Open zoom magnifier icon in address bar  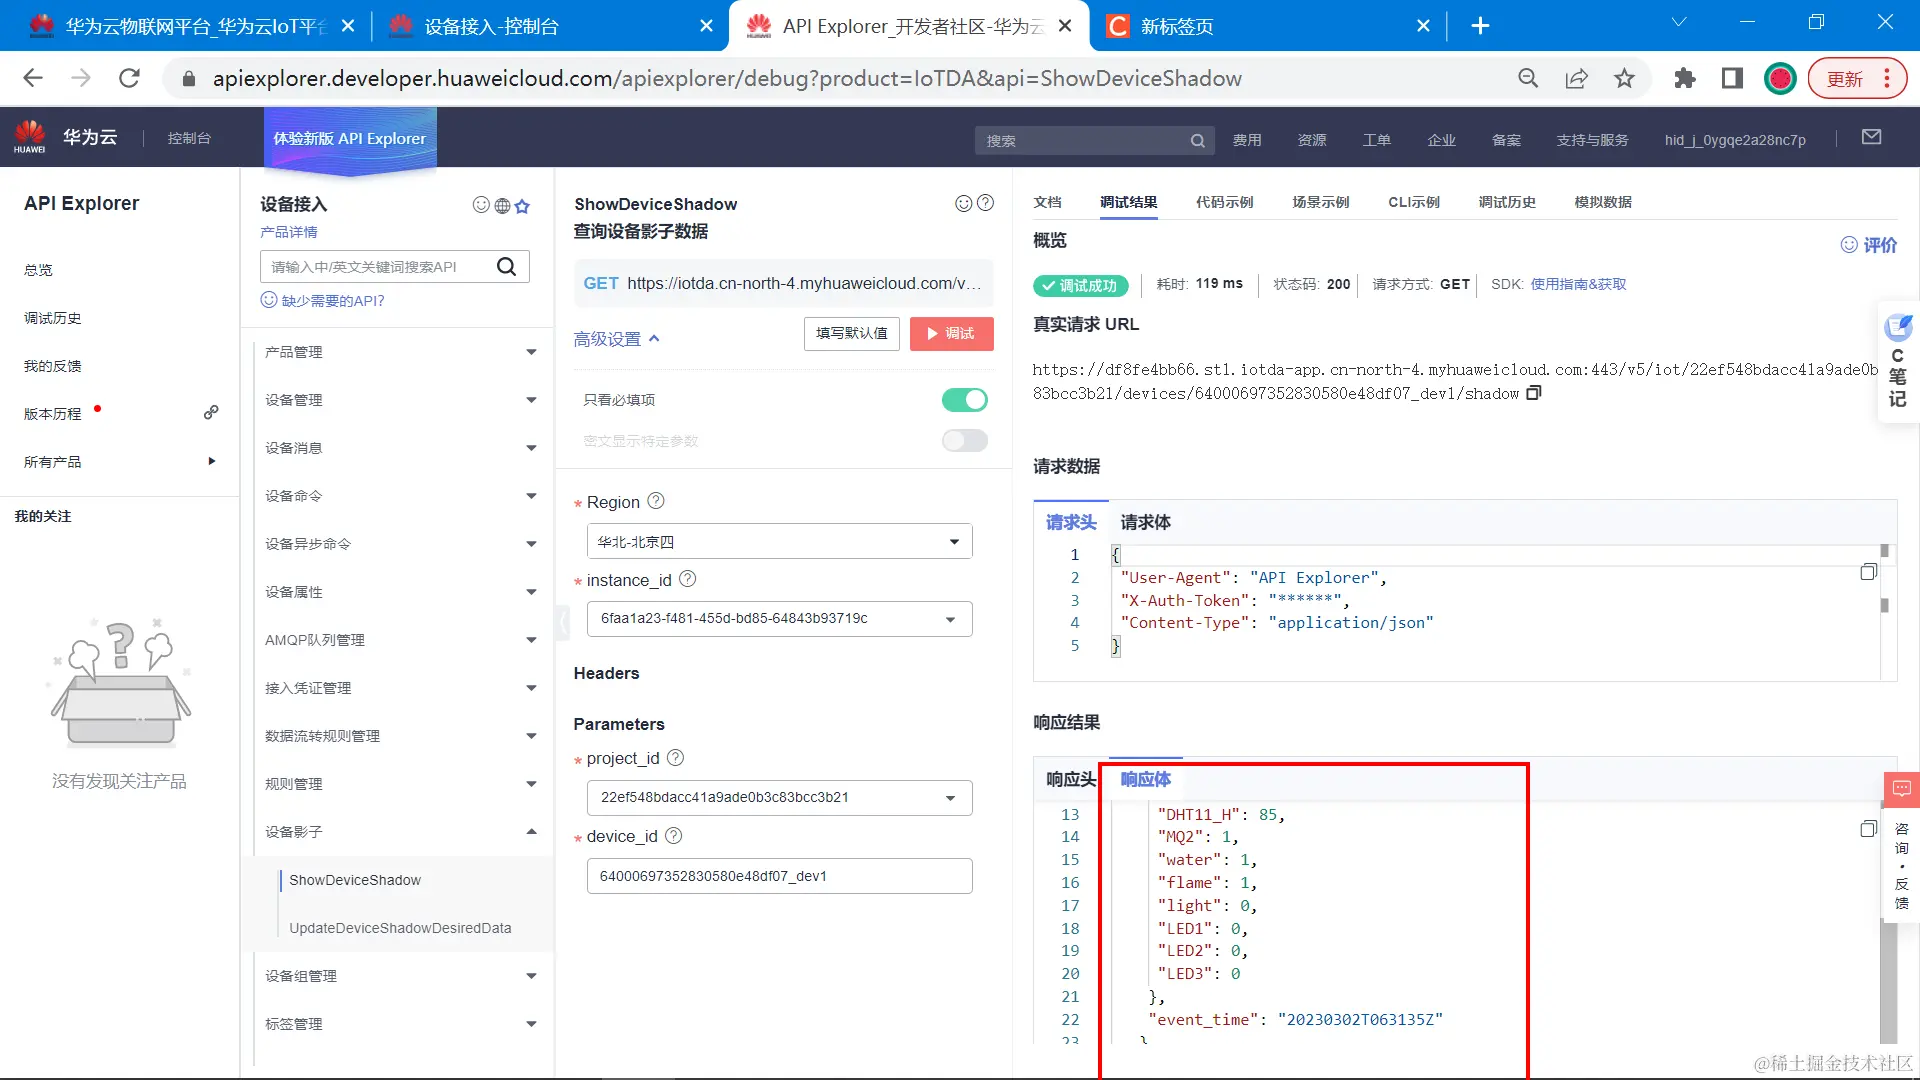(x=1528, y=78)
